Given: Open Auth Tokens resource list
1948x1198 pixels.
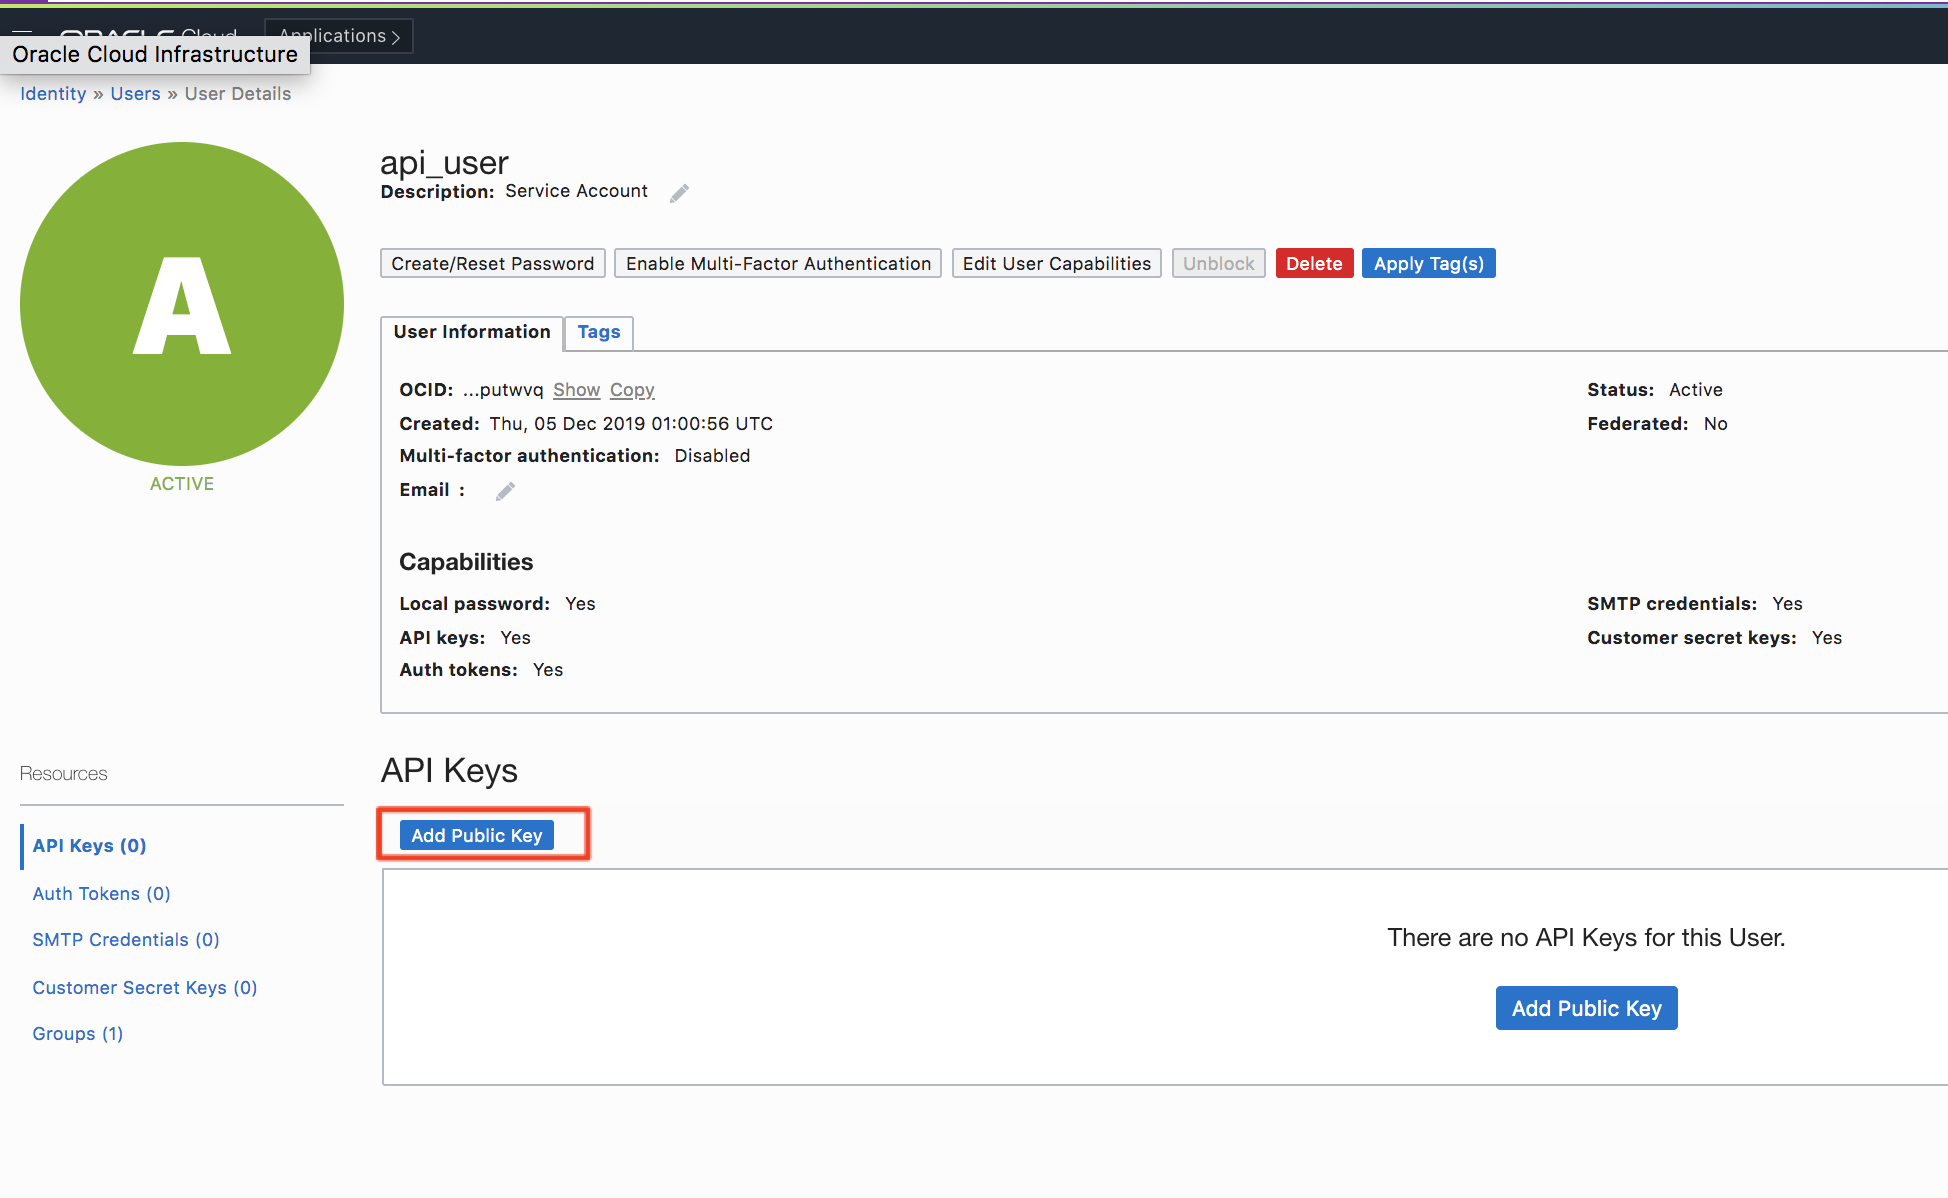Looking at the screenshot, I should (x=101, y=893).
